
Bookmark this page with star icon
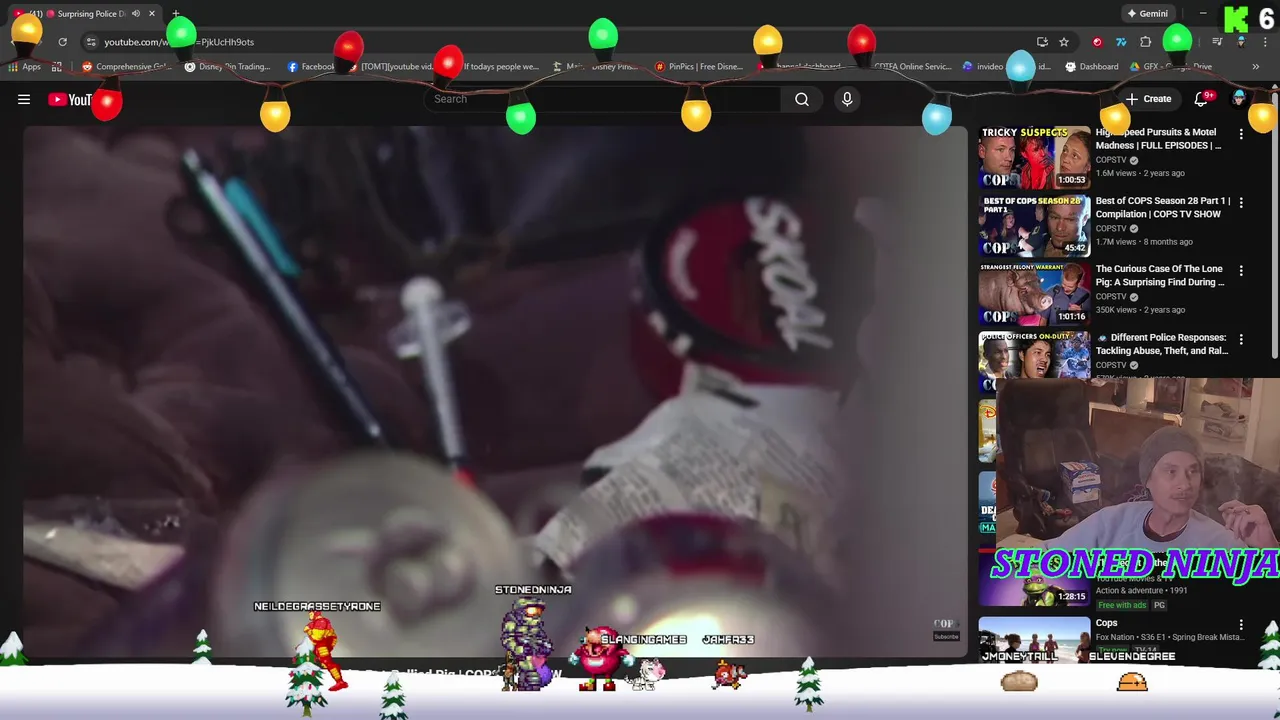pos(1064,42)
